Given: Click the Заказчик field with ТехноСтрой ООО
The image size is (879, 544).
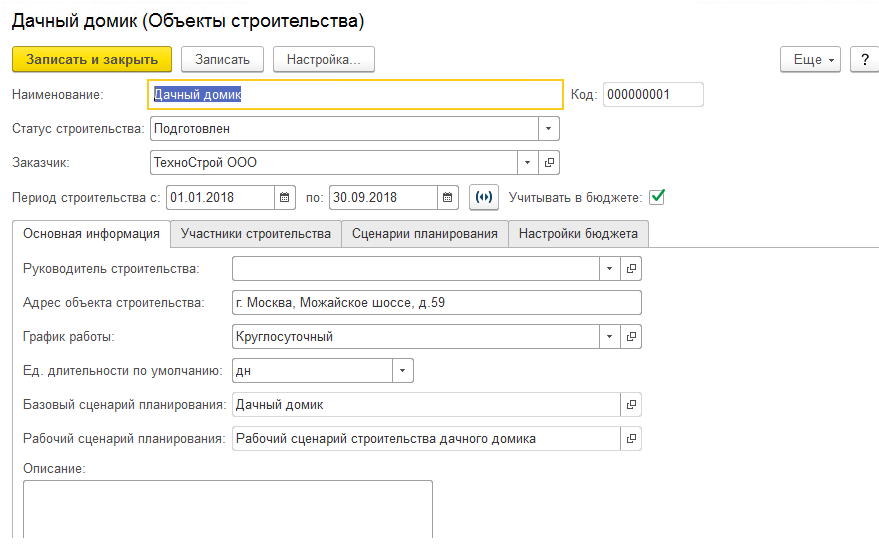Looking at the screenshot, I should 334,163.
